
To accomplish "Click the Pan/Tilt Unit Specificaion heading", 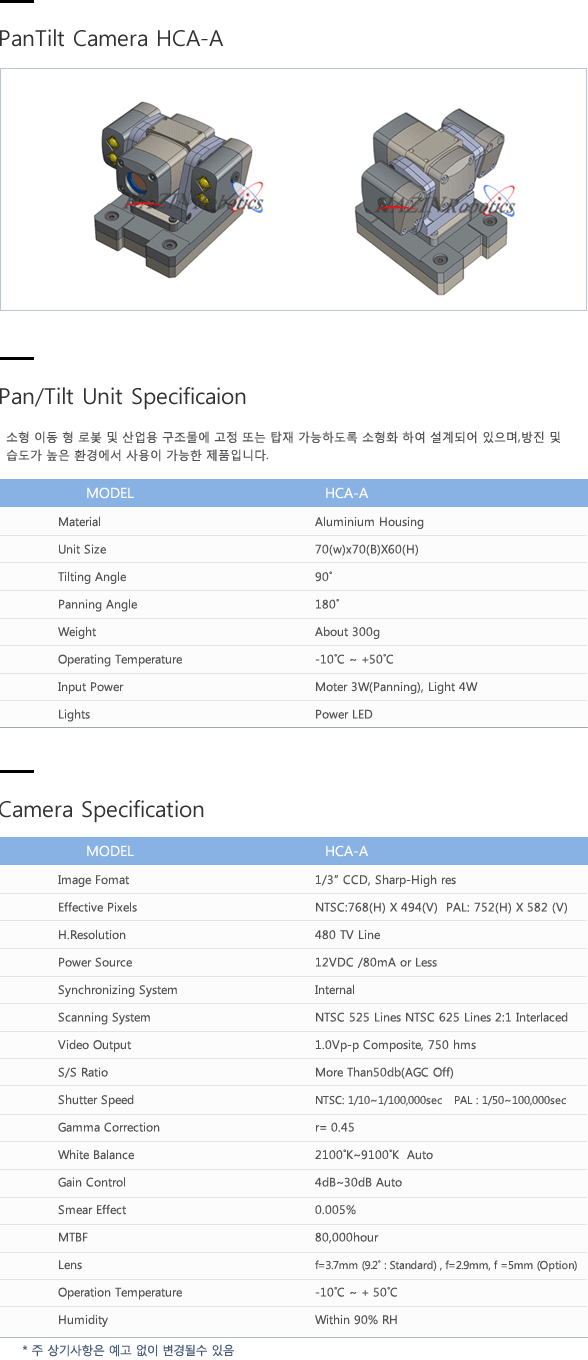I will coord(123,396).
